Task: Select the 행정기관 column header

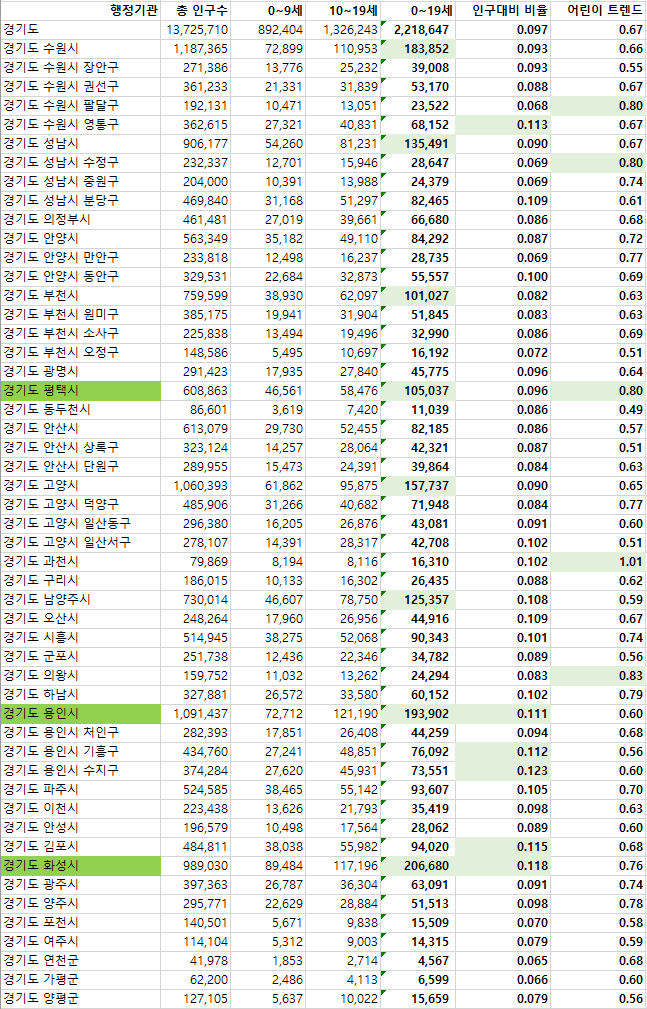Action: pyautogui.click(x=132, y=11)
